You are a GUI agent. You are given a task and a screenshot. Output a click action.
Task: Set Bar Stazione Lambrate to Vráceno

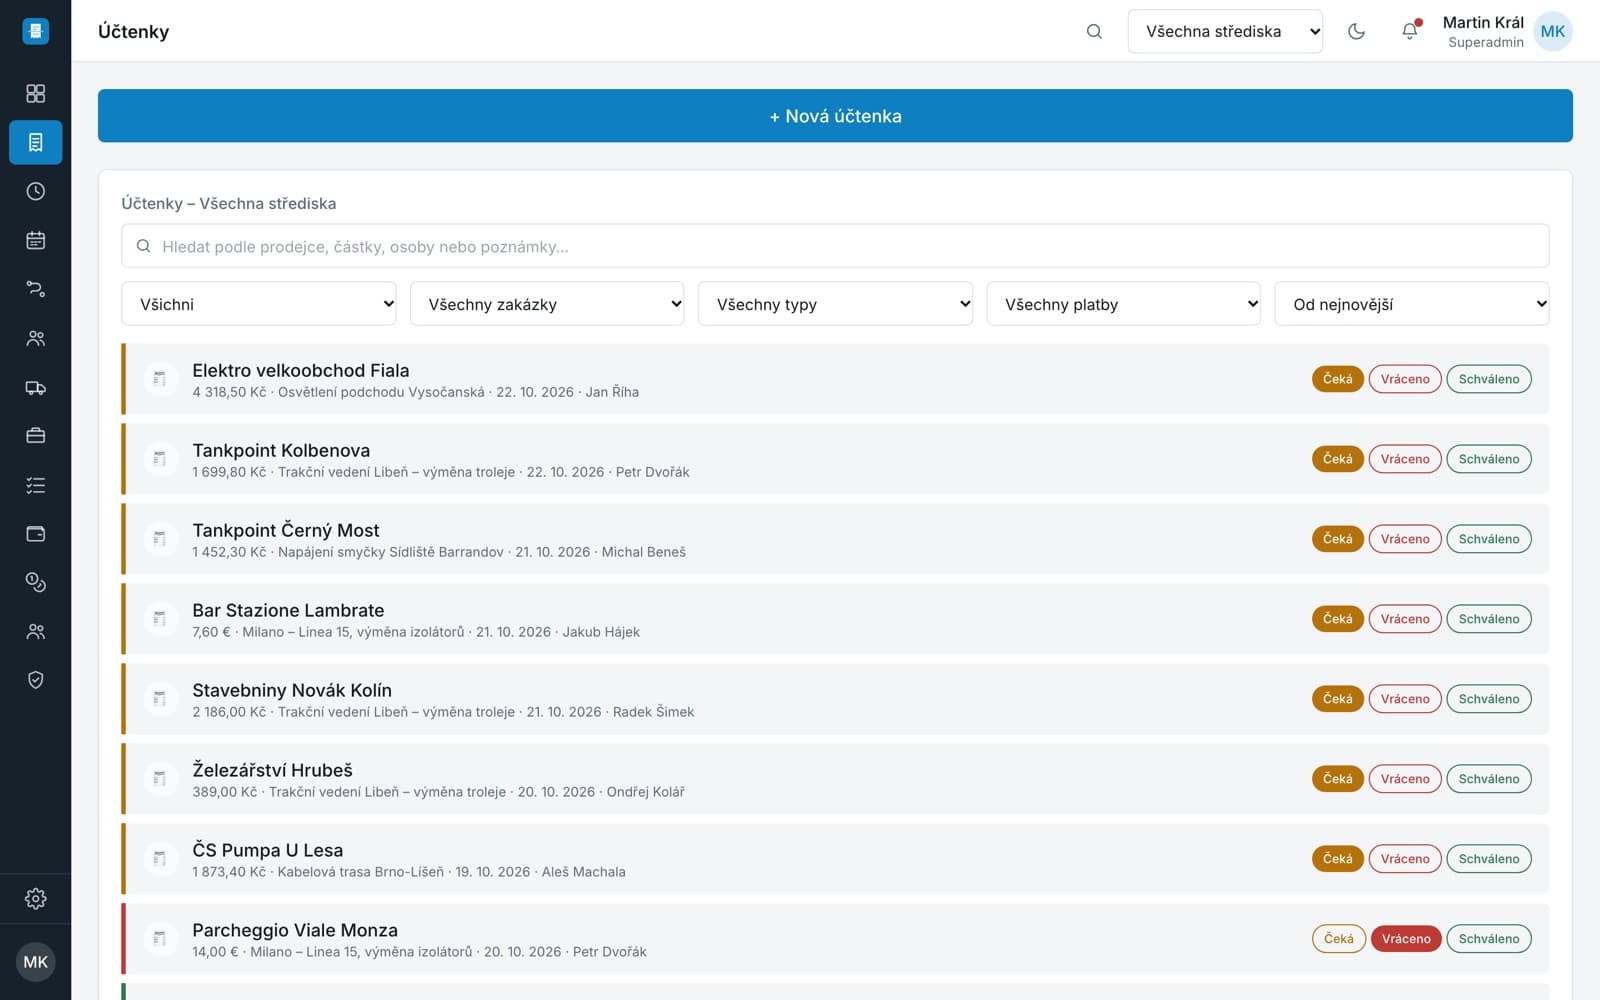(x=1405, y=619)
